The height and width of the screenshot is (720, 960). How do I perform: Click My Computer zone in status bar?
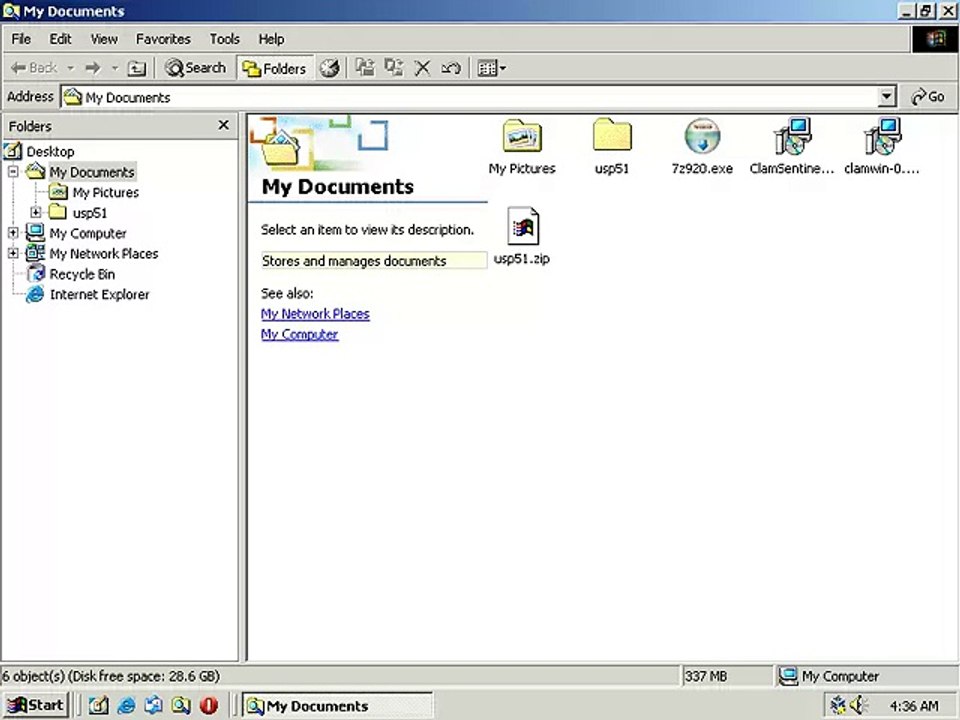[866, 676]
